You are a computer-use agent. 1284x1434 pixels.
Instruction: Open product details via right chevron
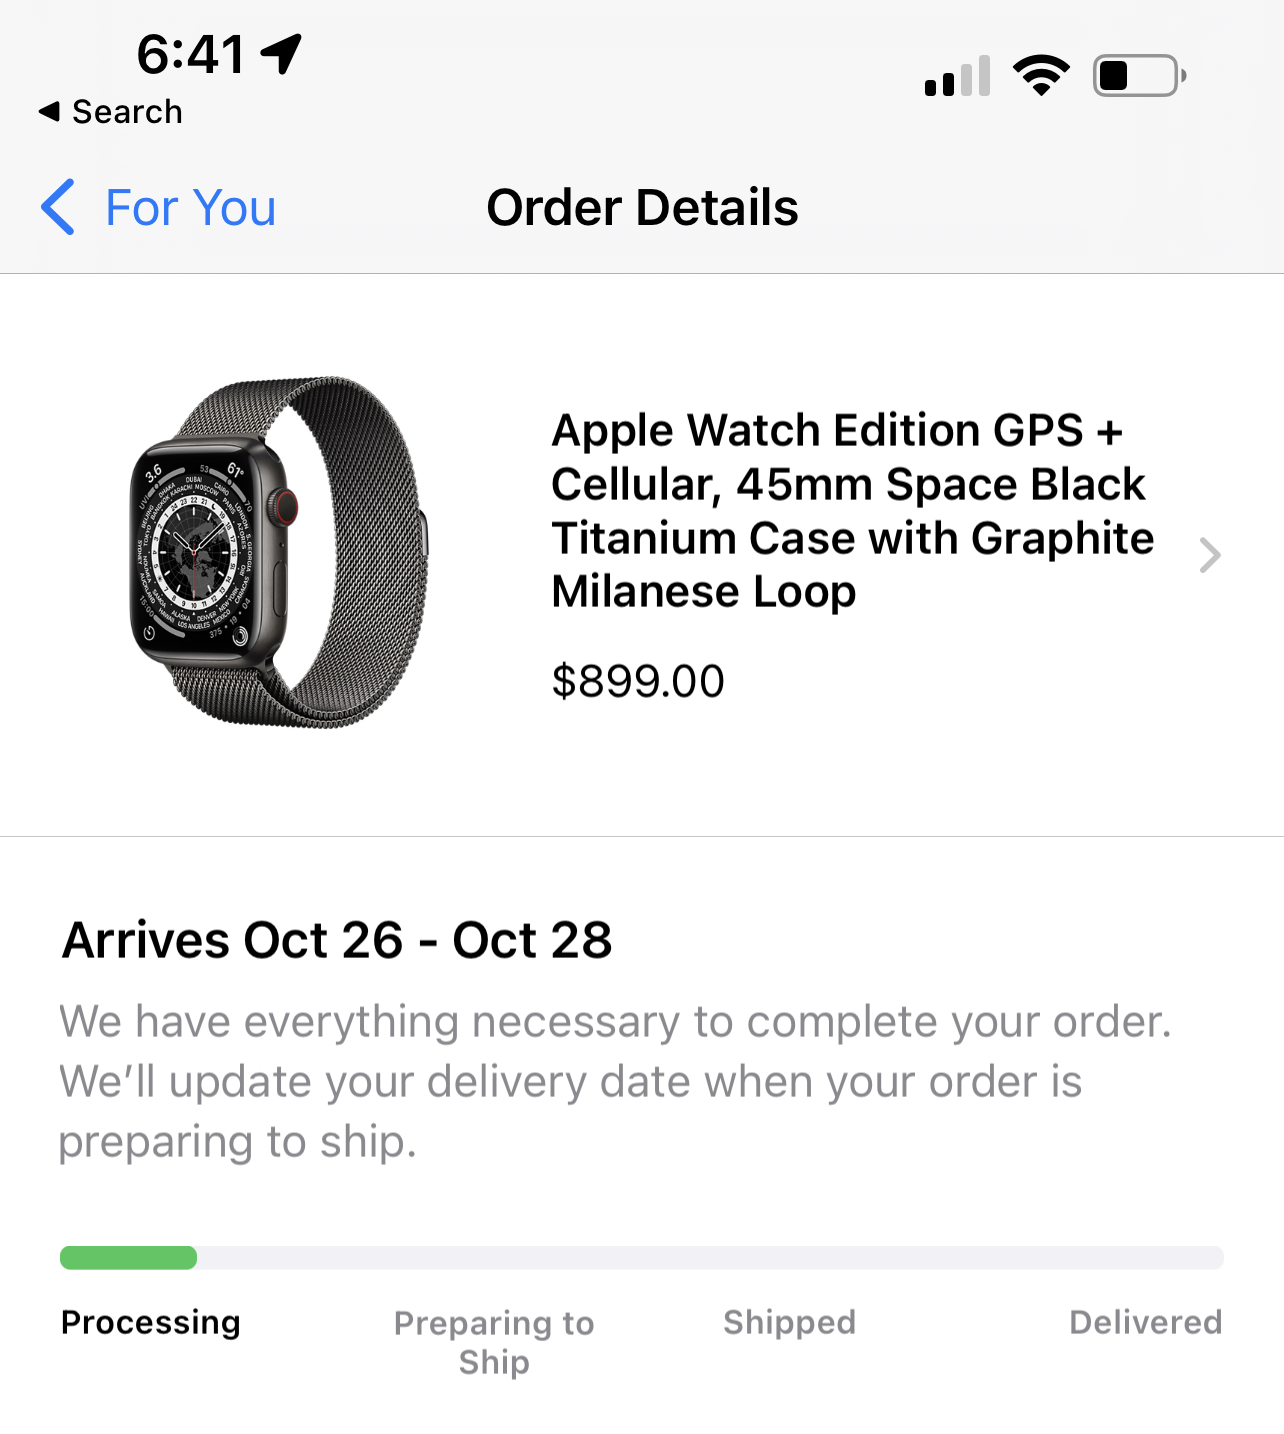(1210, 555)
